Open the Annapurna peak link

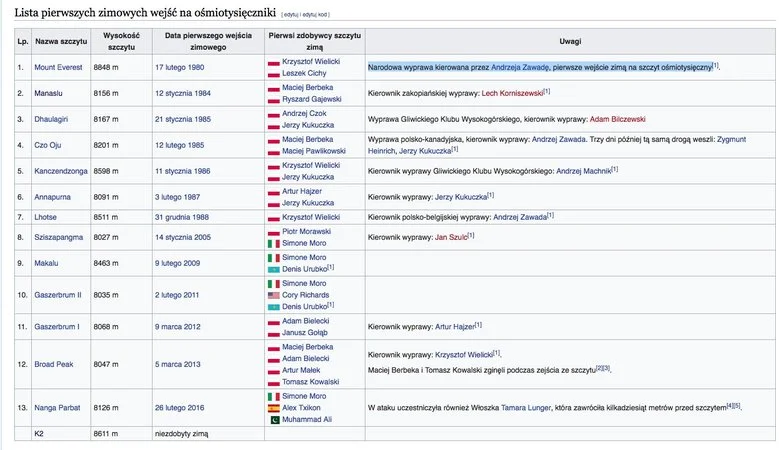52,197
